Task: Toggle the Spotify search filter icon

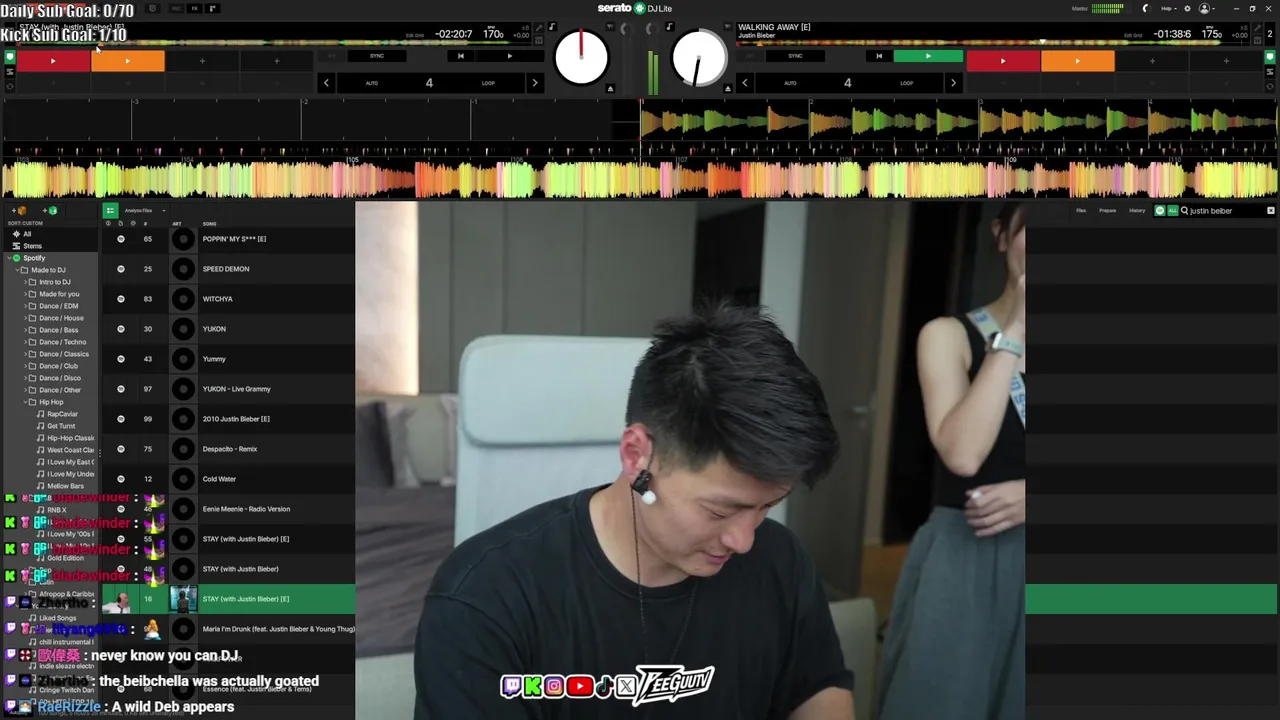Action: point(1160,210)
